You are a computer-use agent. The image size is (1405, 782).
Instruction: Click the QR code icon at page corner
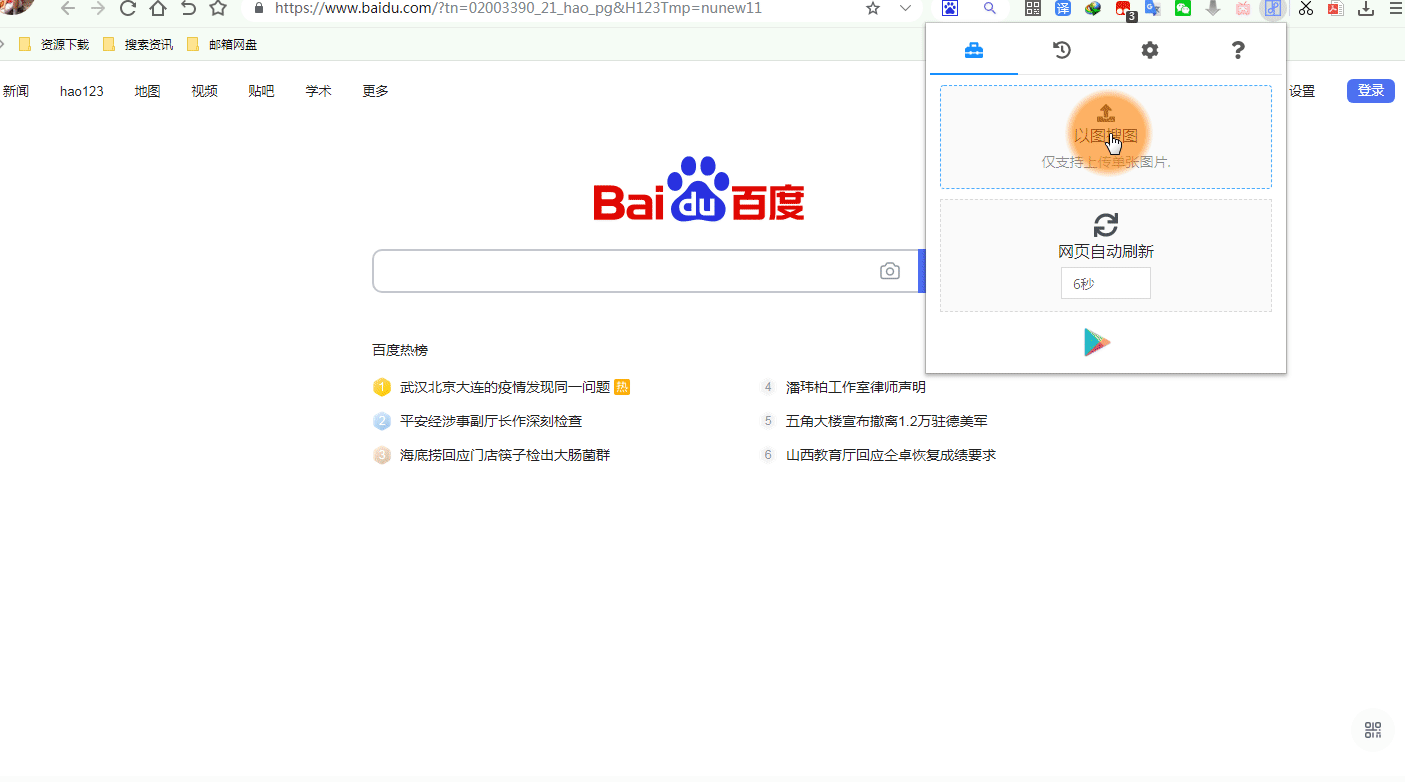(1373, 730)
